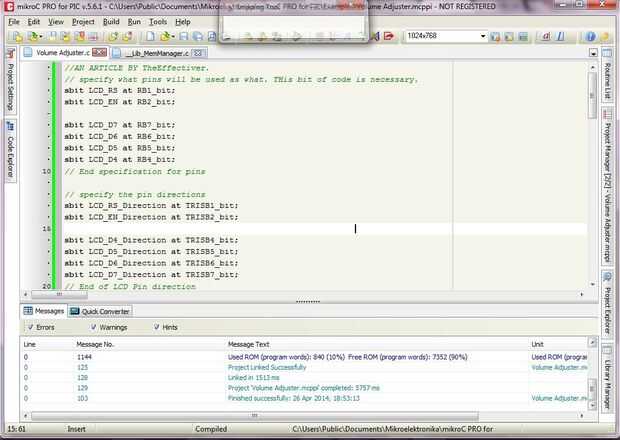
Task: Open the Help menu
Action: point(183,22)
